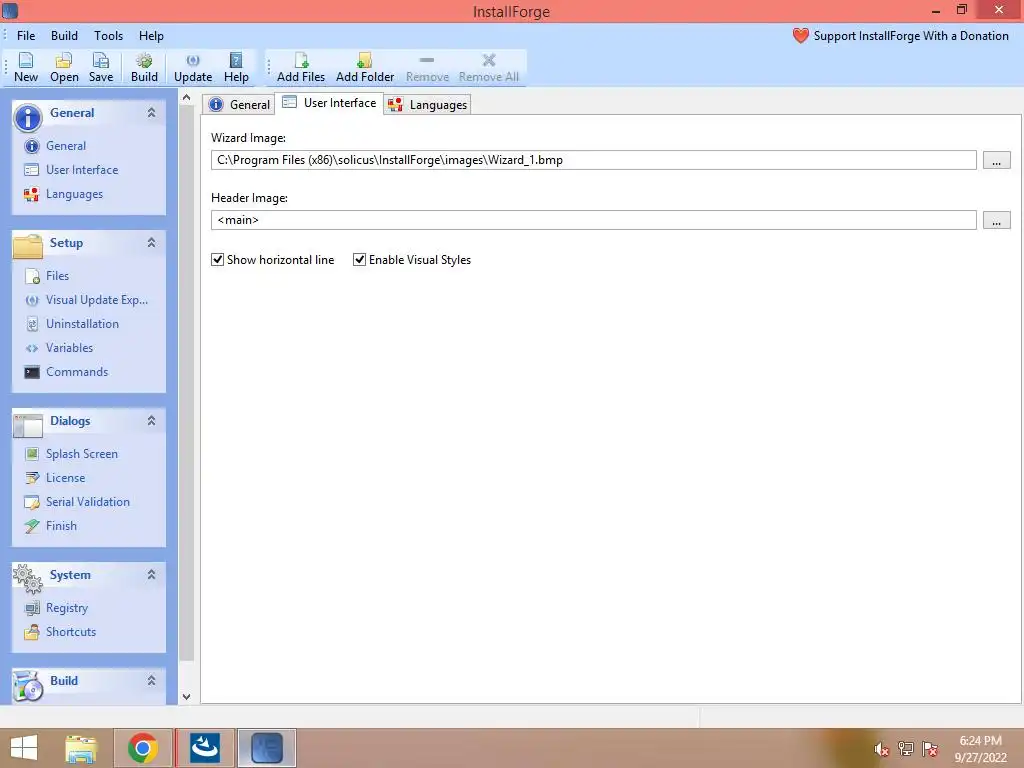Screen dimensions: 1024x768
Task: Collapse the Dialogs sidebar group
Action: pos(152,421)
